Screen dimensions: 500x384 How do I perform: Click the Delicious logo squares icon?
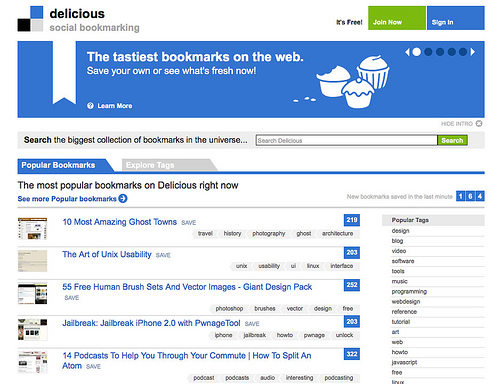coord(30,19)
